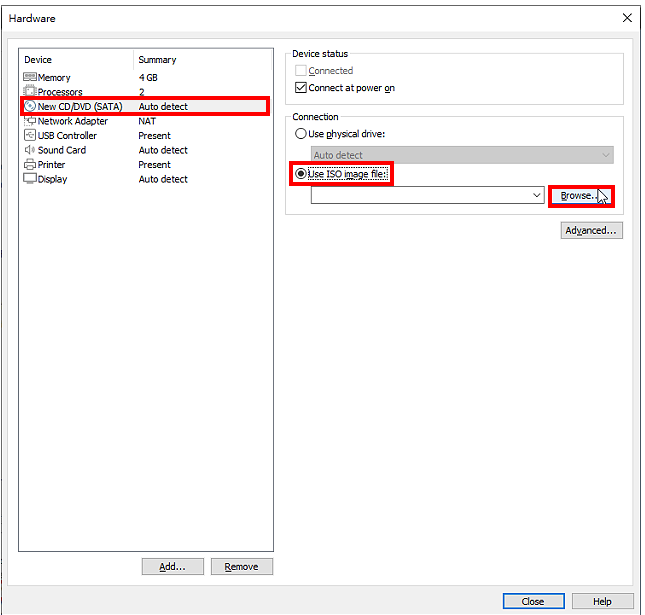Select the Printer label

(51, 165)
